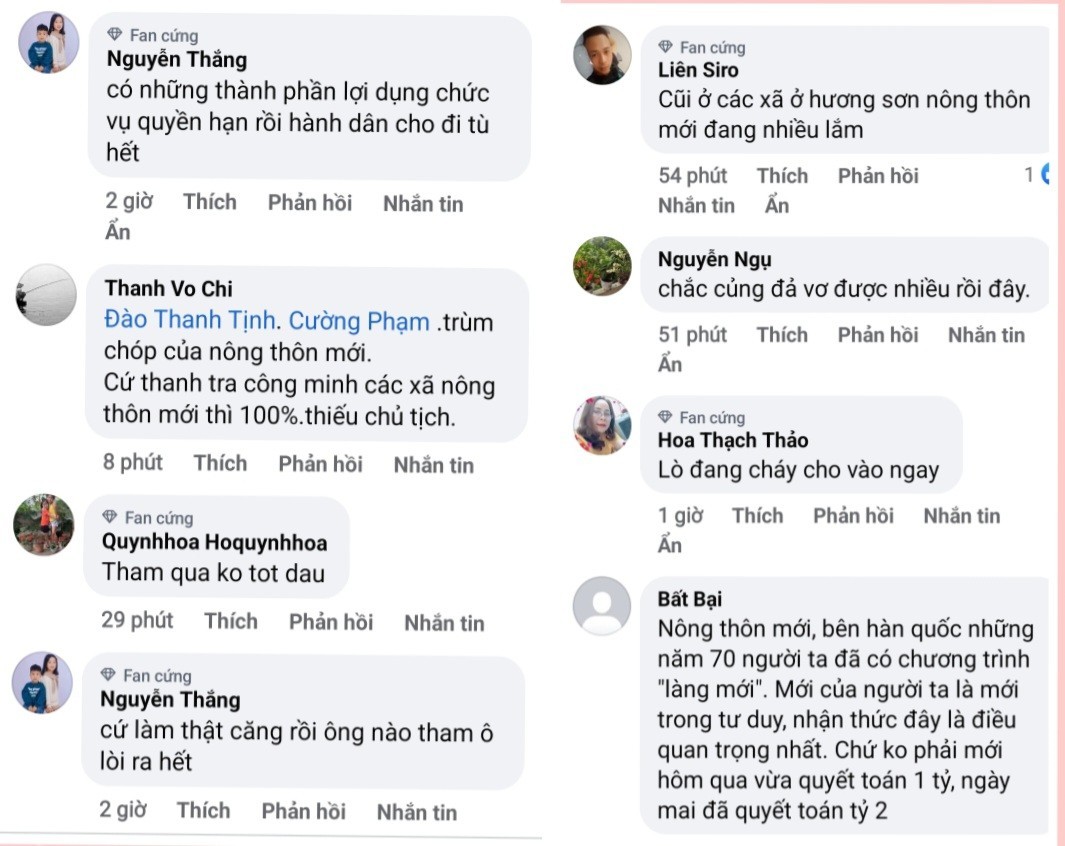Screen dimensions: 1065x846
Task: Click Bất Bại's default avatar icon
Action: pyautogui.click(x=602, y=605)
